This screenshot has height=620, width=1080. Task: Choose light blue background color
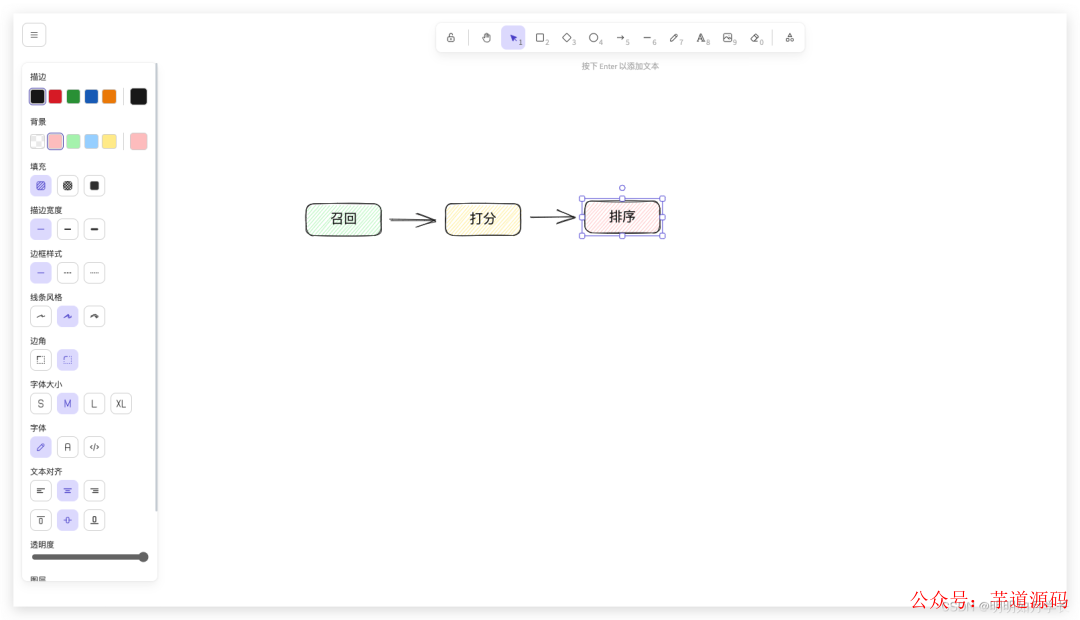coord(91,141)
